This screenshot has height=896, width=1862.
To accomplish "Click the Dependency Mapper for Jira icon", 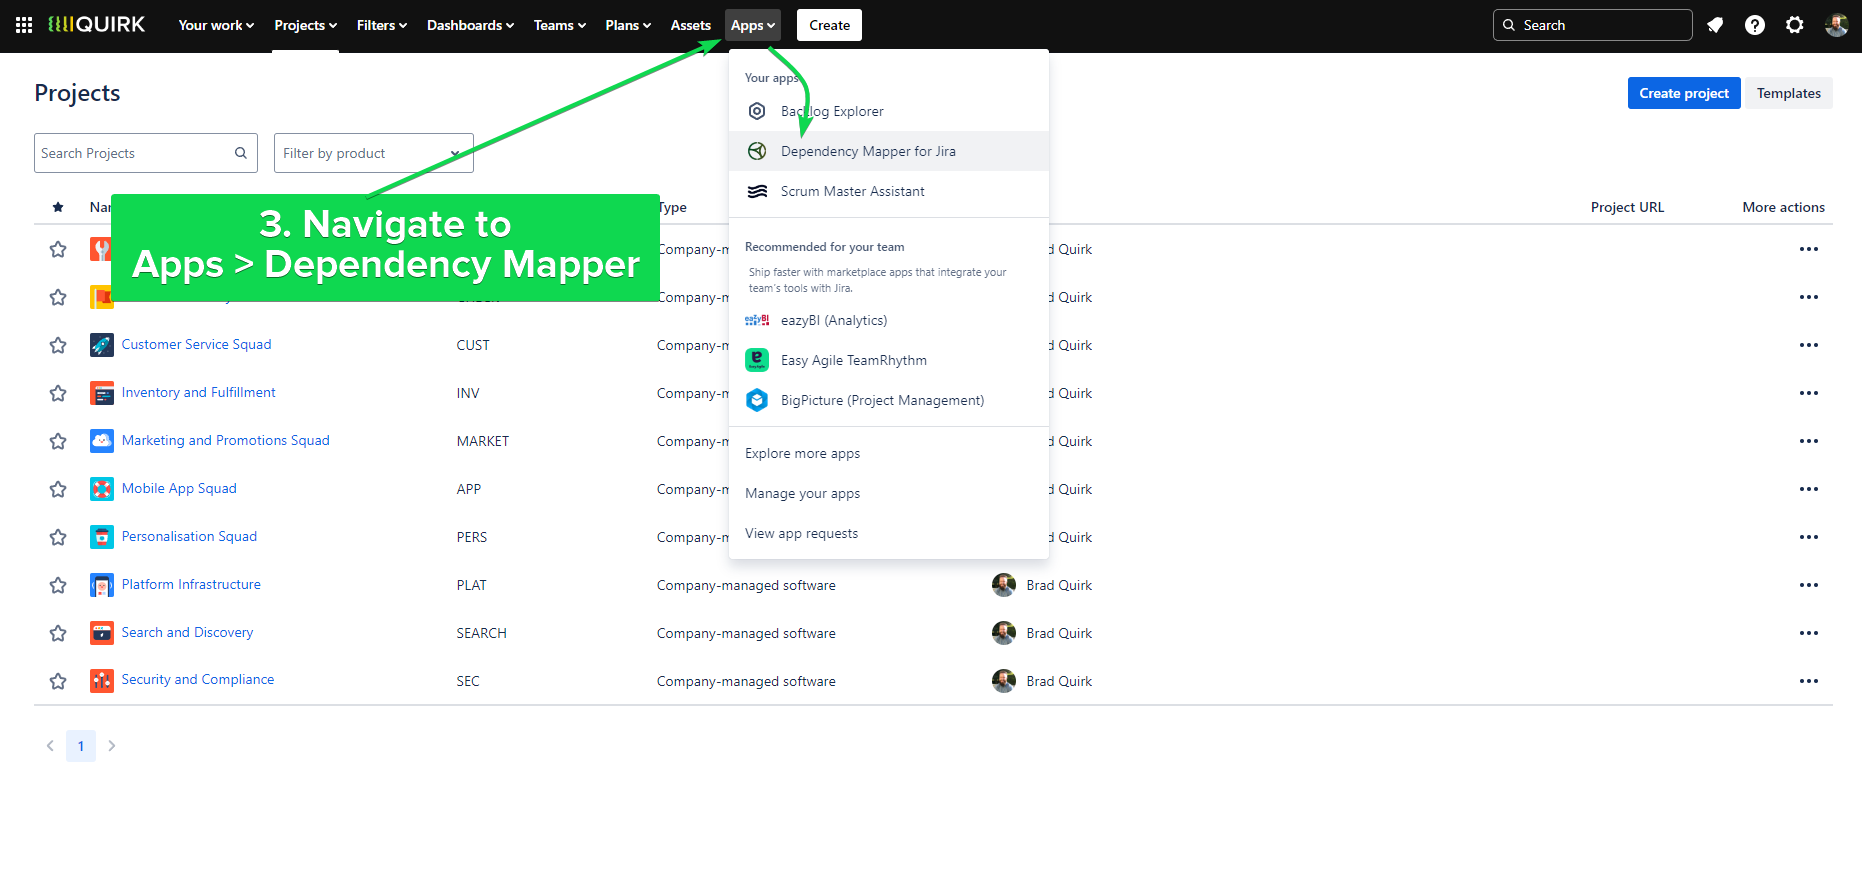I will point(758,151).
